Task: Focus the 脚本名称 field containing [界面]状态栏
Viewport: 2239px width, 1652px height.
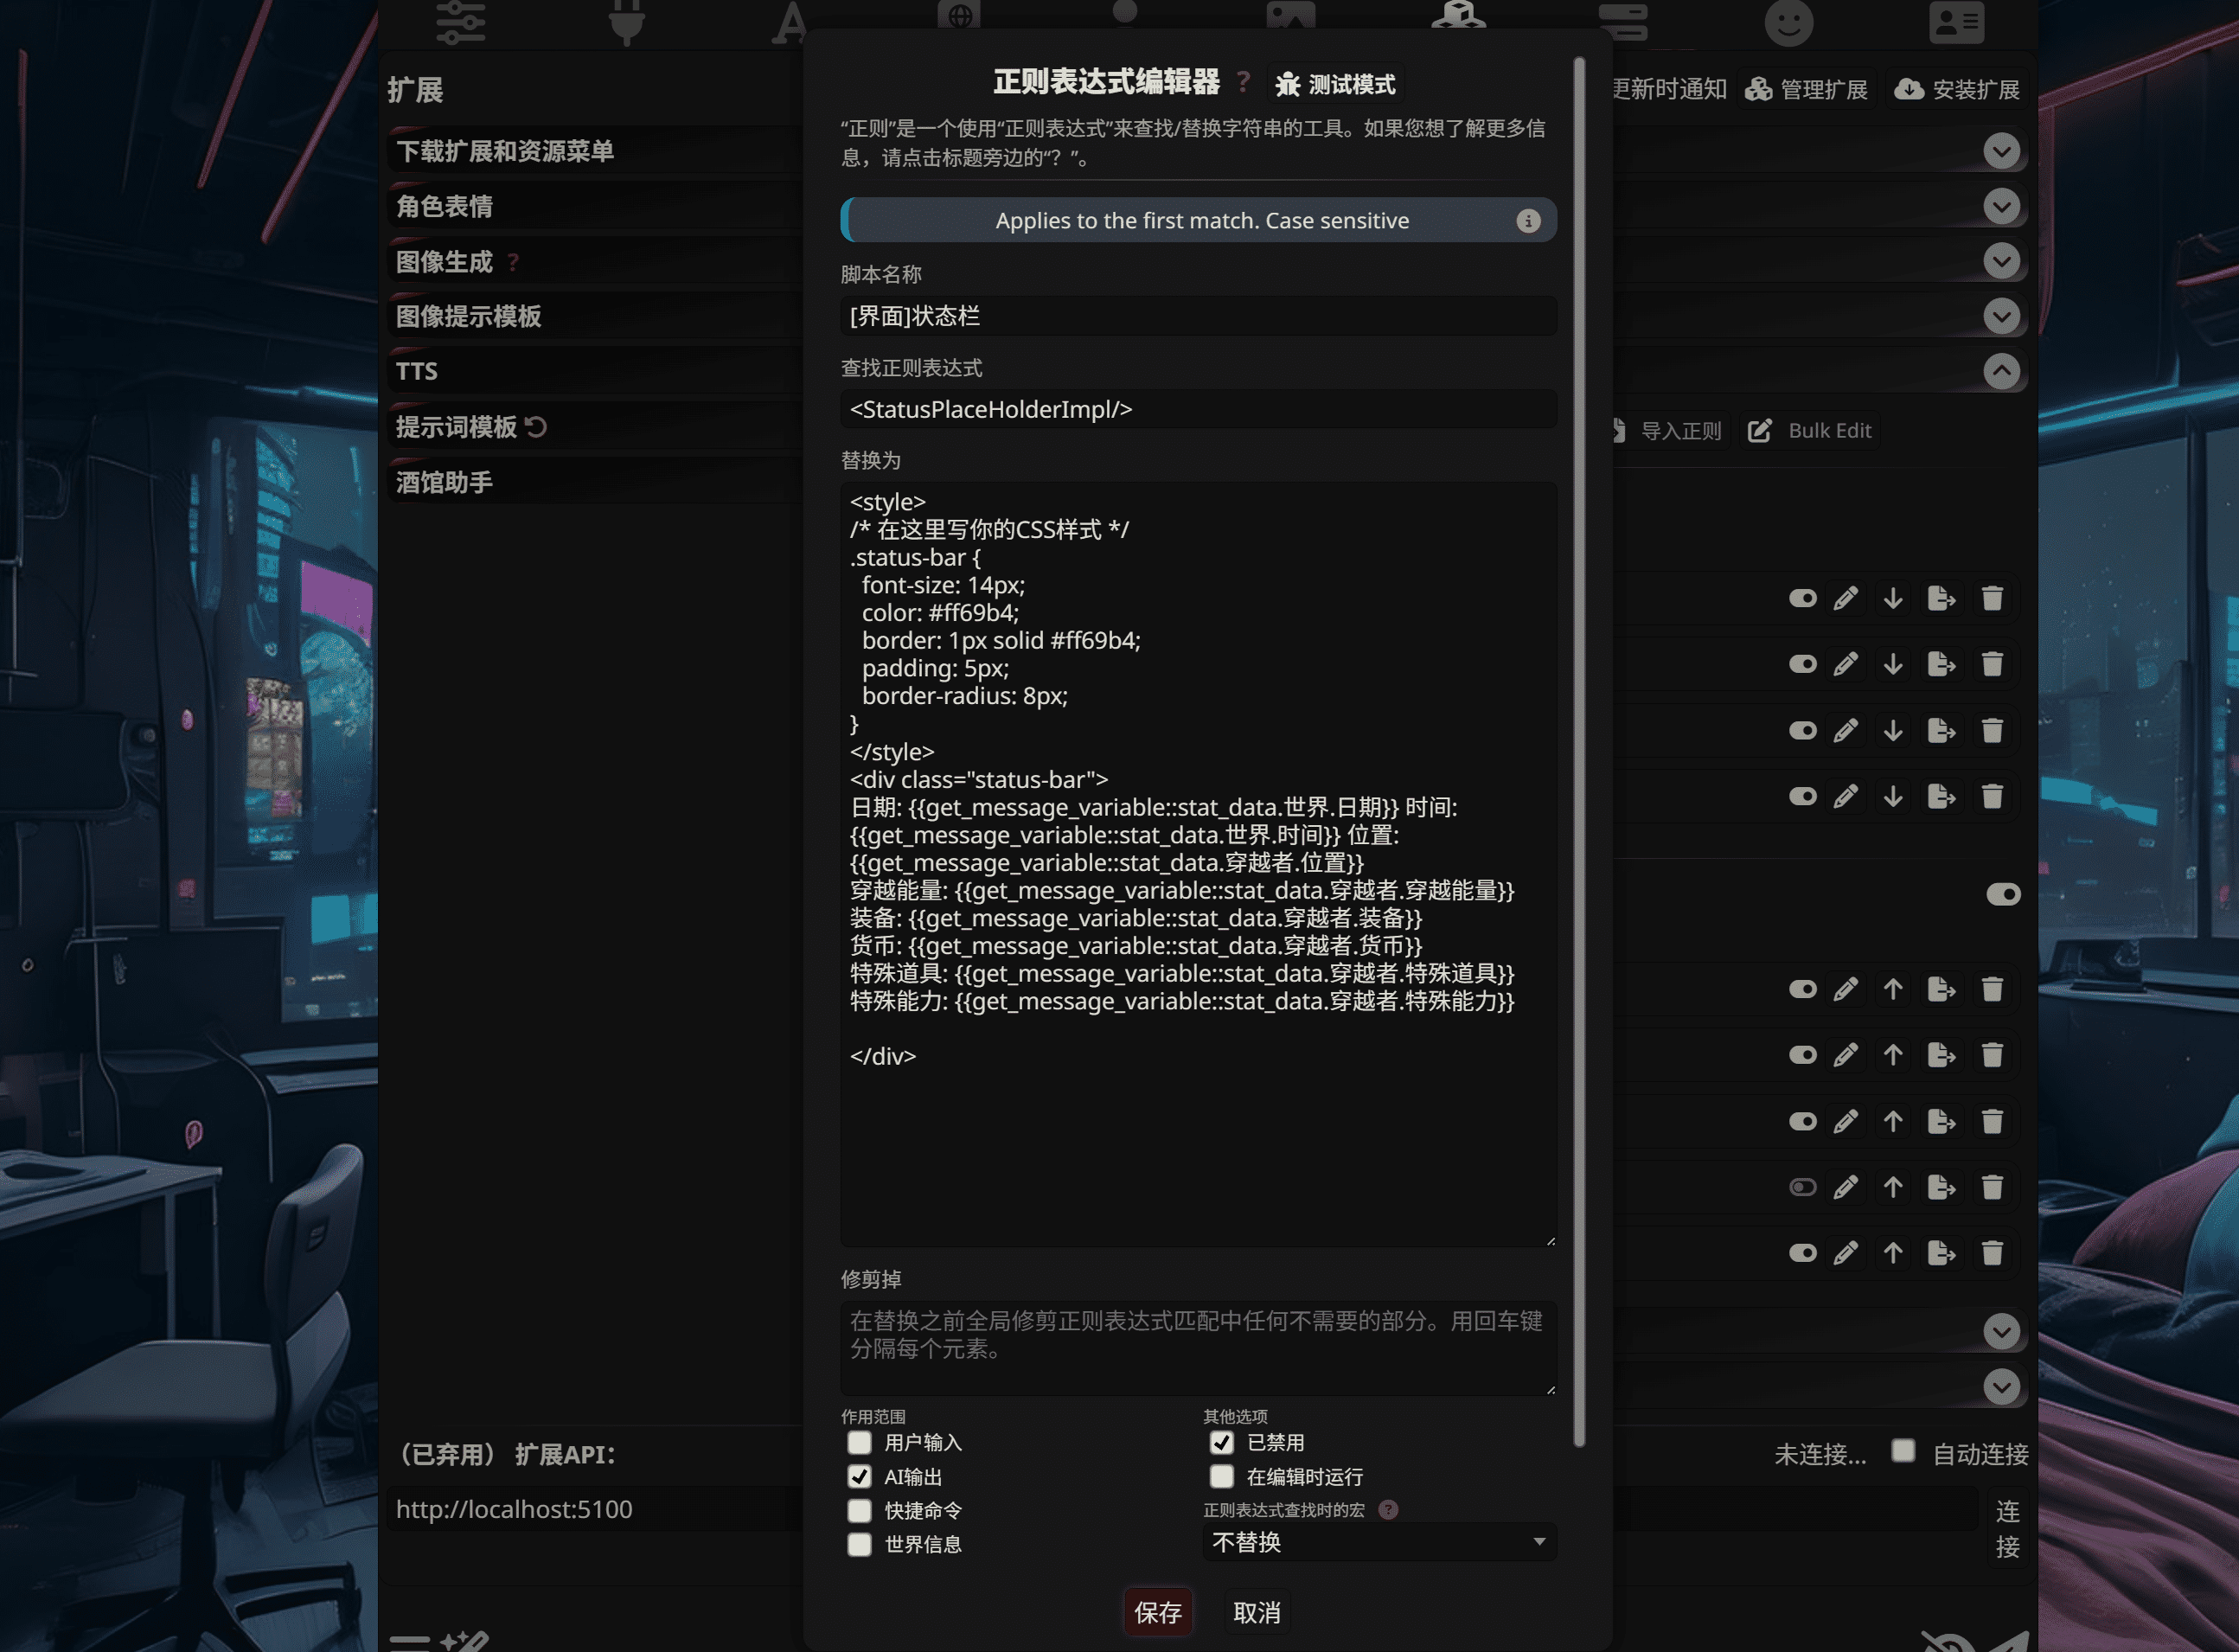Action: pyautogui.click(x=1198, y=317)
